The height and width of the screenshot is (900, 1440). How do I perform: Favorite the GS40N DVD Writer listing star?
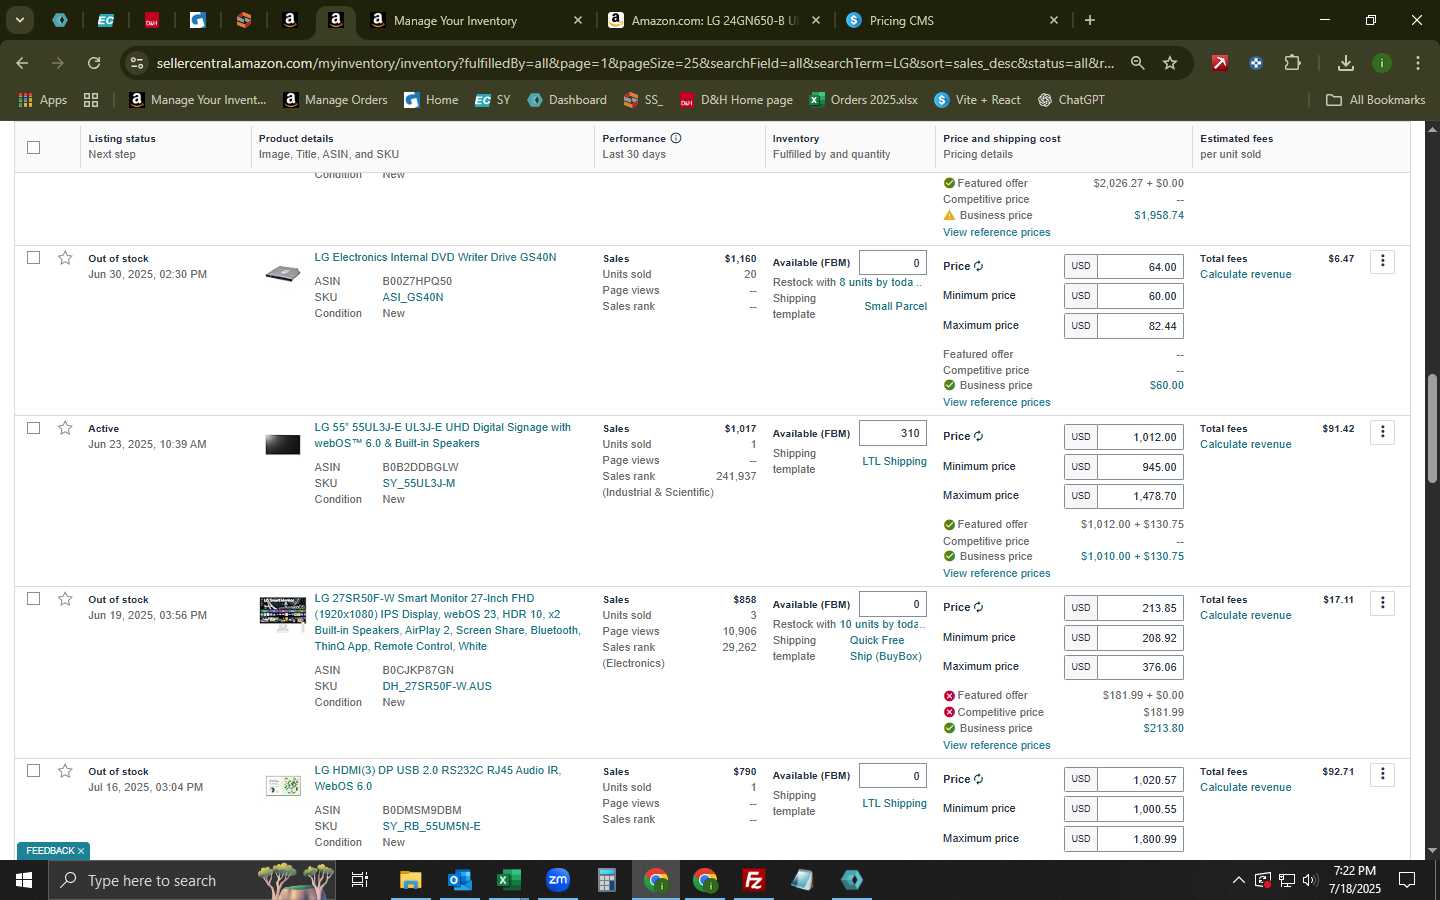pyautogui.click(x=65, y=258)
